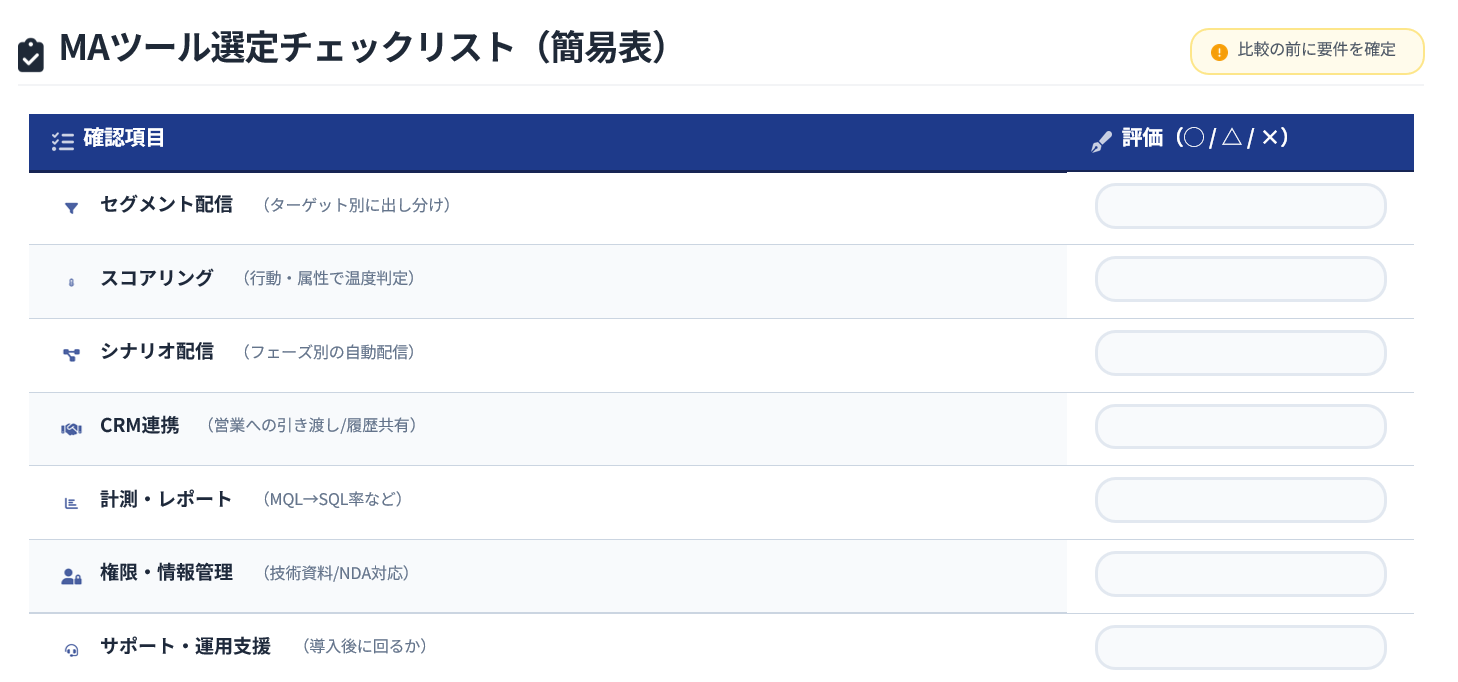The height and width of the screenshot is (682, 1458).
Task: Click the user lock icon for 権限・情報管理
Action: (x=71, y=577)
